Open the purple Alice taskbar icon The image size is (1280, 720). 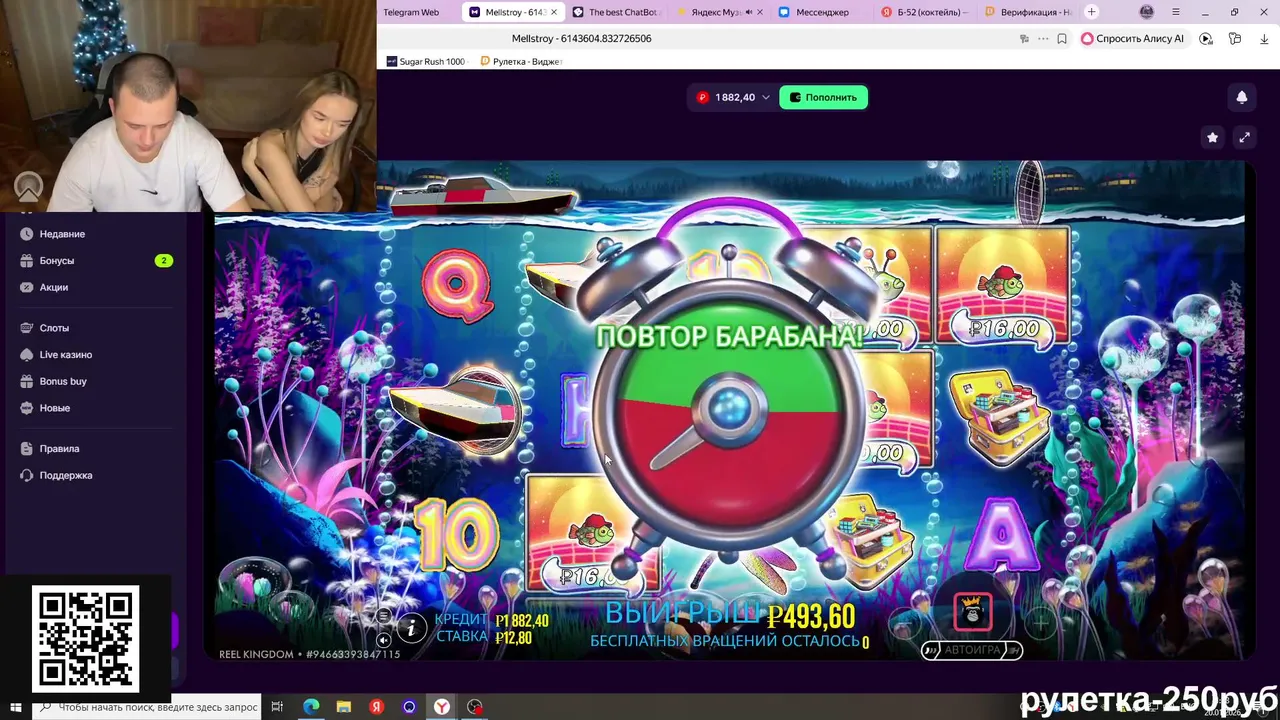tap(409, 707)
